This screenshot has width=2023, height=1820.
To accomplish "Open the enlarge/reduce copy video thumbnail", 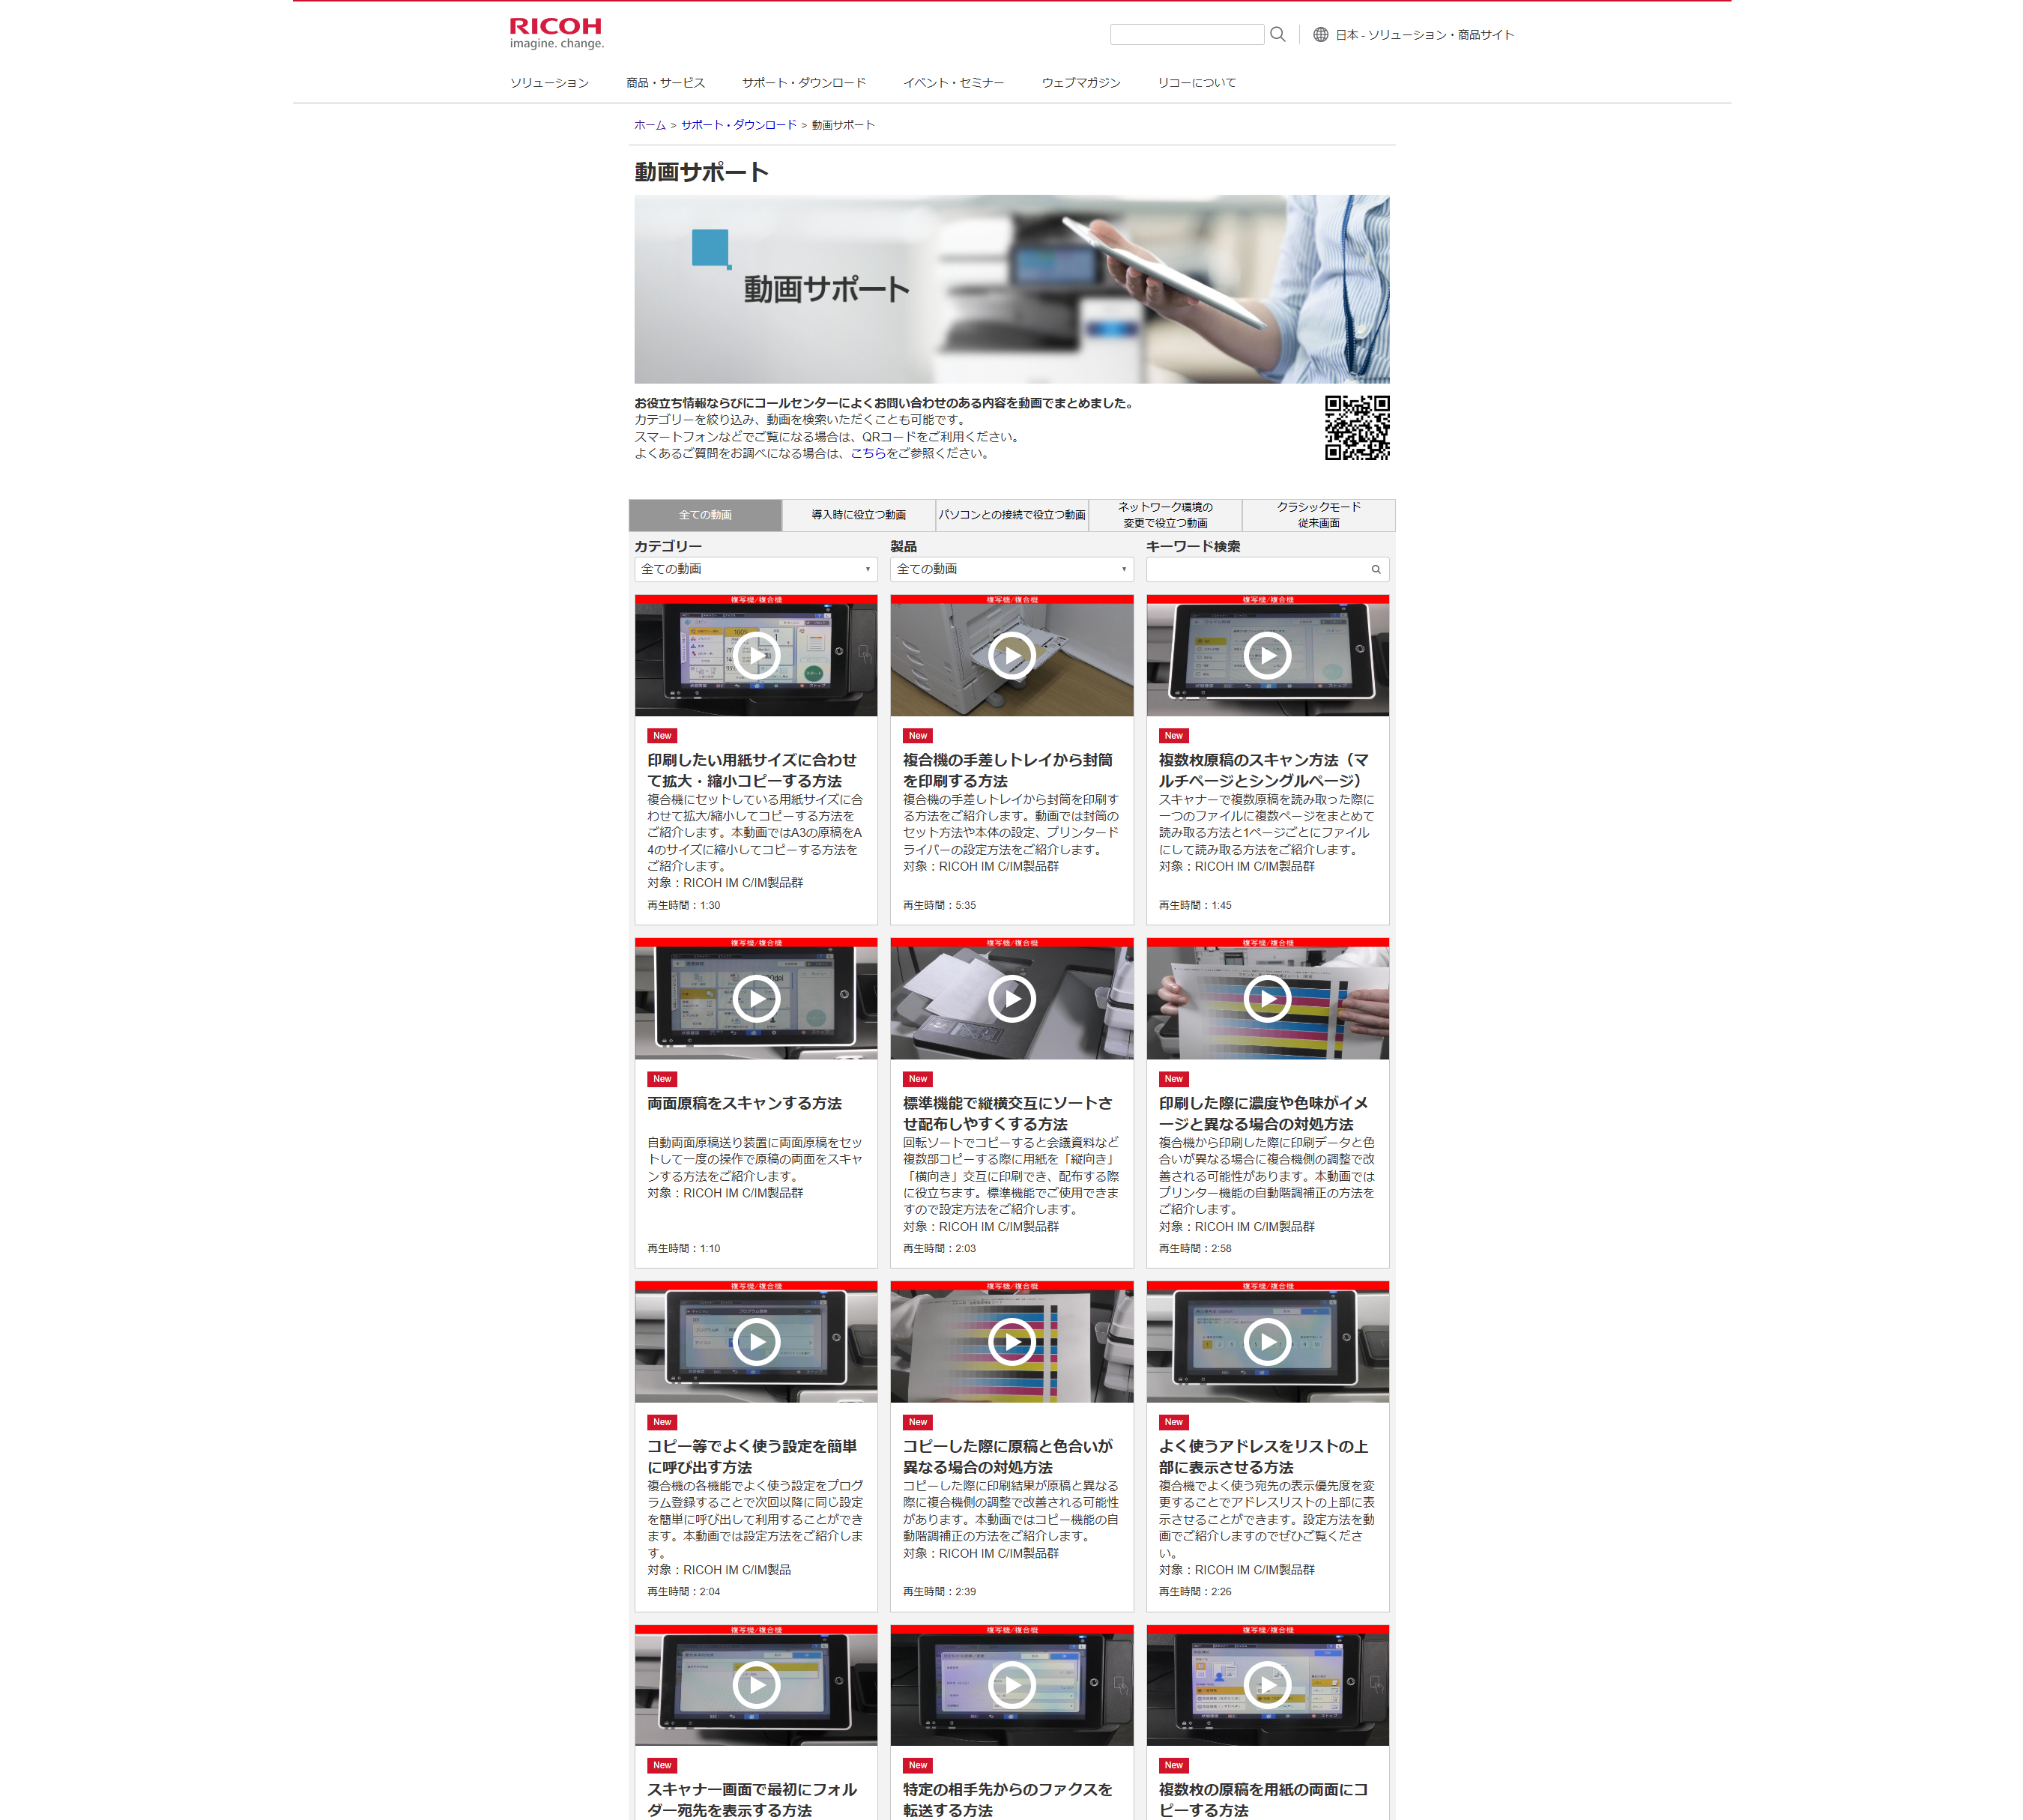I will (755, 656).
